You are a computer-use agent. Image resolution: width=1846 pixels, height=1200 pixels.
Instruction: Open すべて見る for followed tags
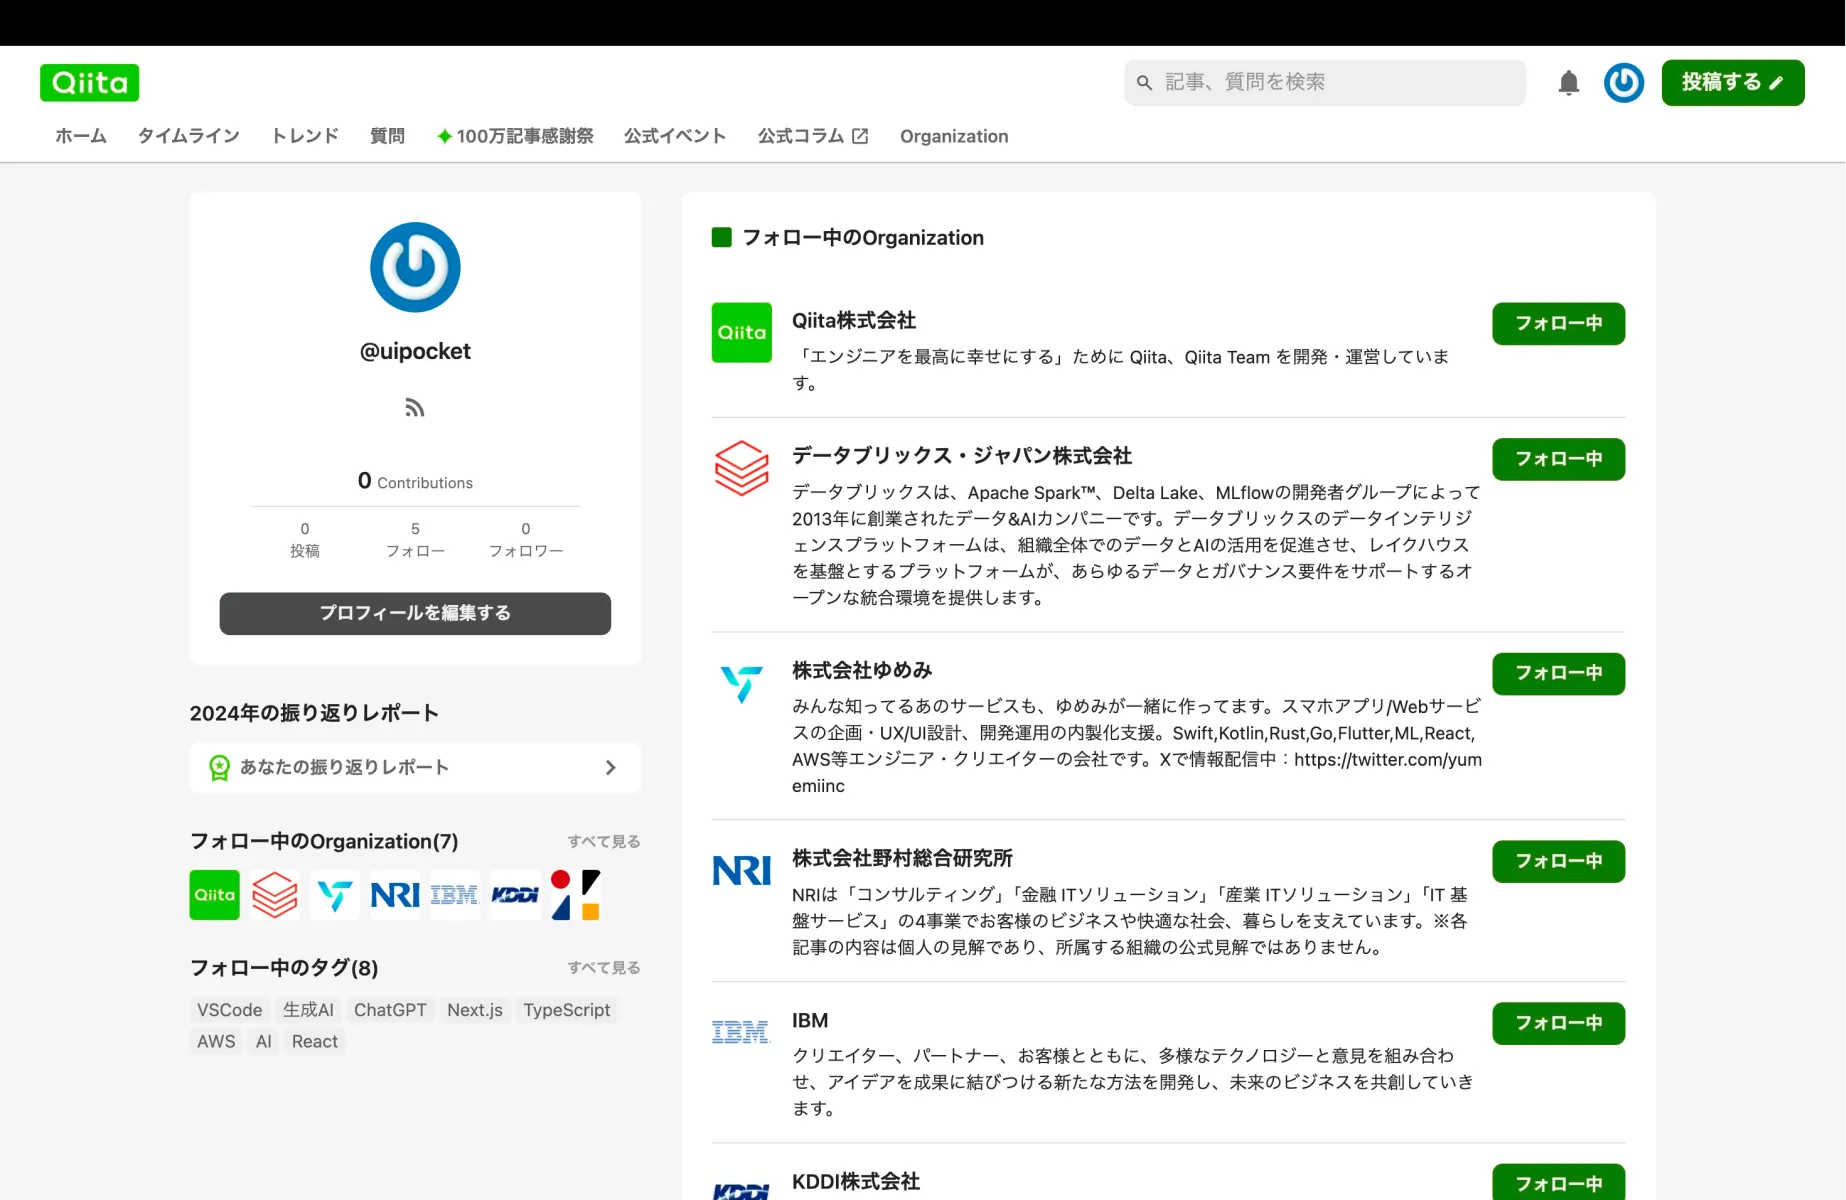point(603,967)
